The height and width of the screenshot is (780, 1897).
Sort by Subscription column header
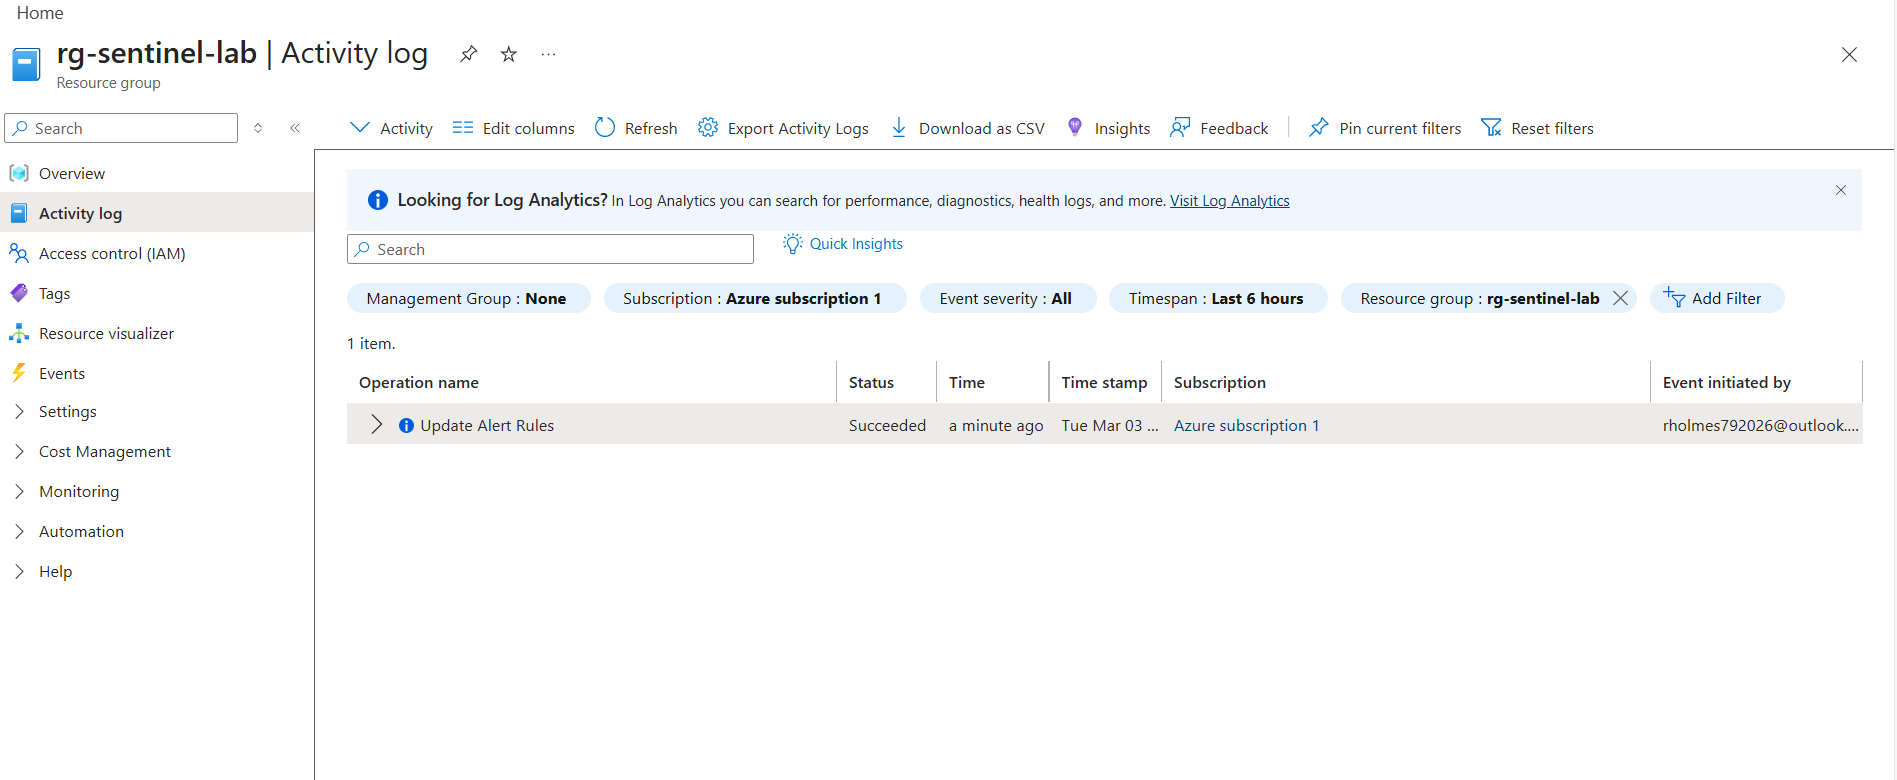(1220, 383)
